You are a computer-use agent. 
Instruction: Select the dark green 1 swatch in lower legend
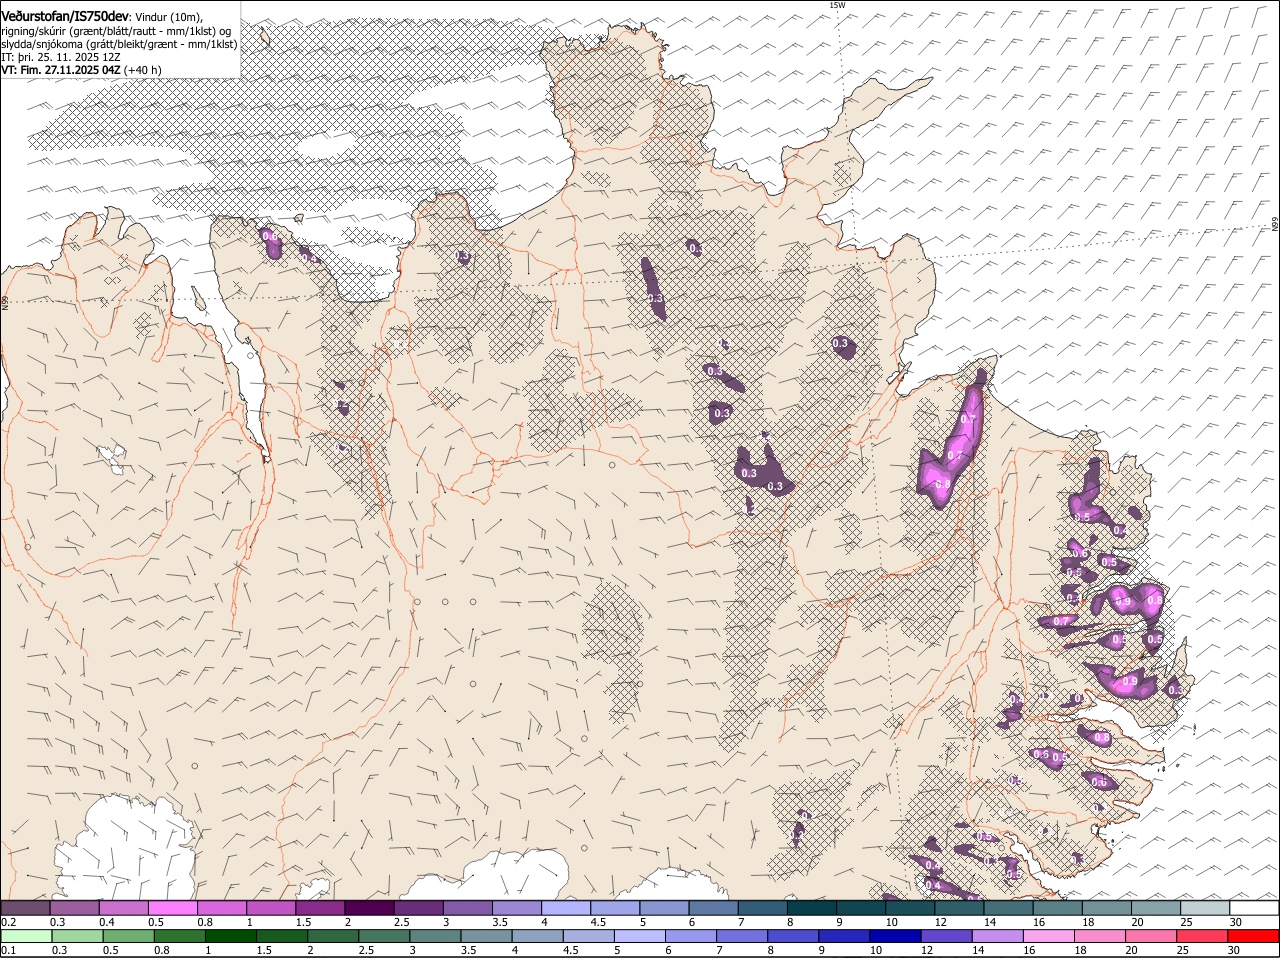(x=231, y=936)
